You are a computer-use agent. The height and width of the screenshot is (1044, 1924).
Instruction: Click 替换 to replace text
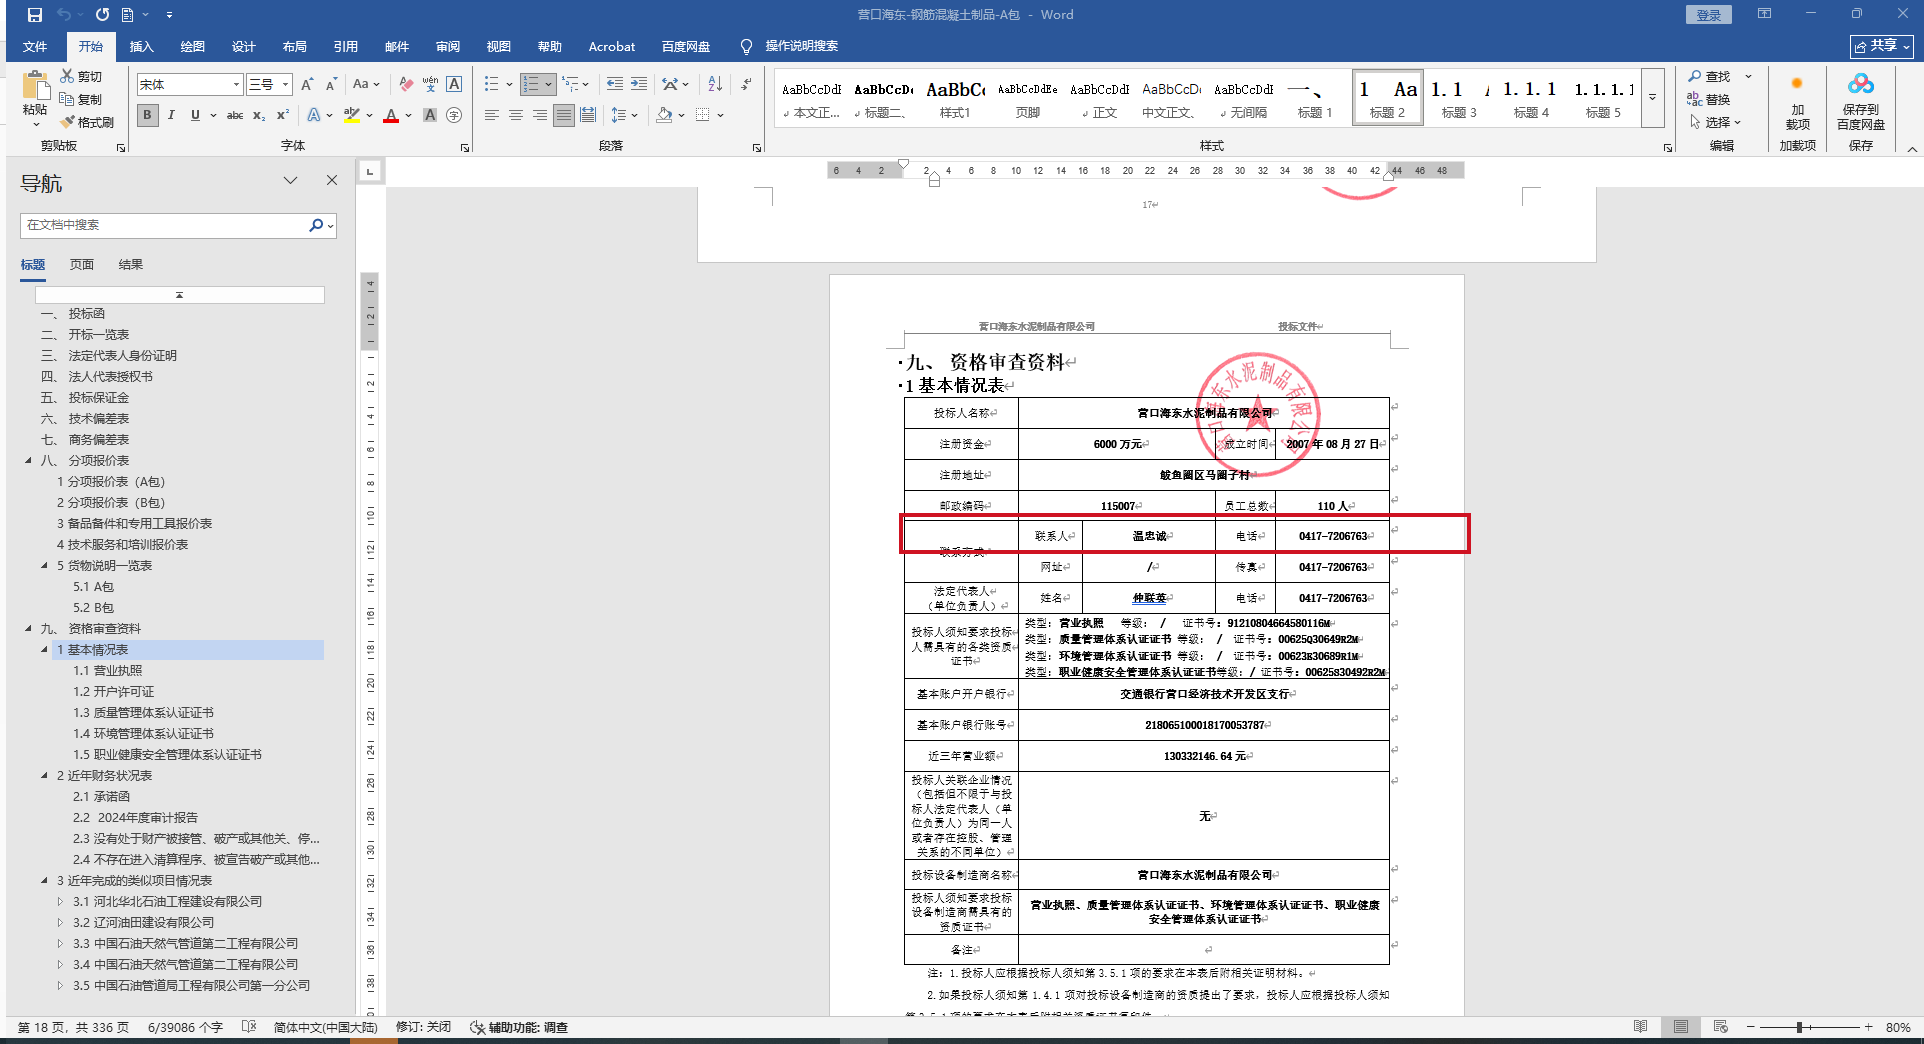coord(1709,99)
